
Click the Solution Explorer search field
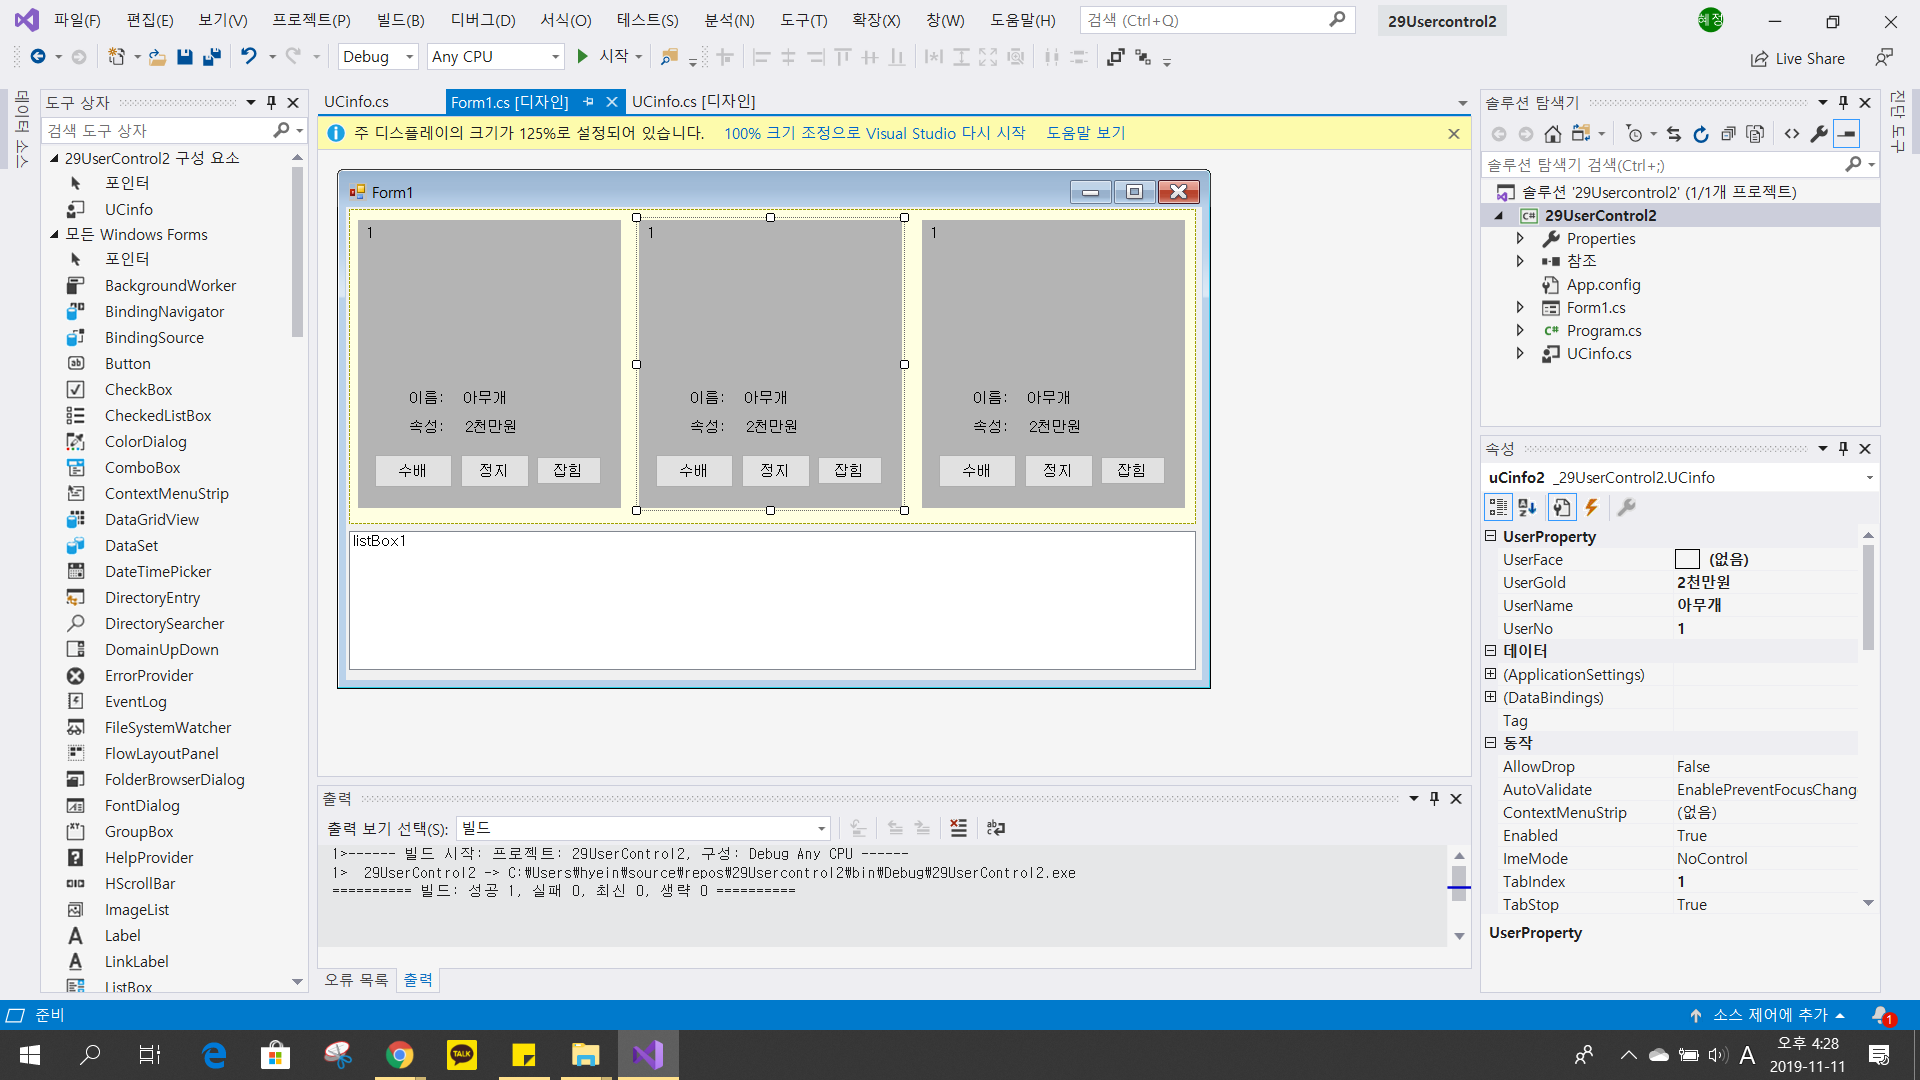click(x=1660, y=165)
